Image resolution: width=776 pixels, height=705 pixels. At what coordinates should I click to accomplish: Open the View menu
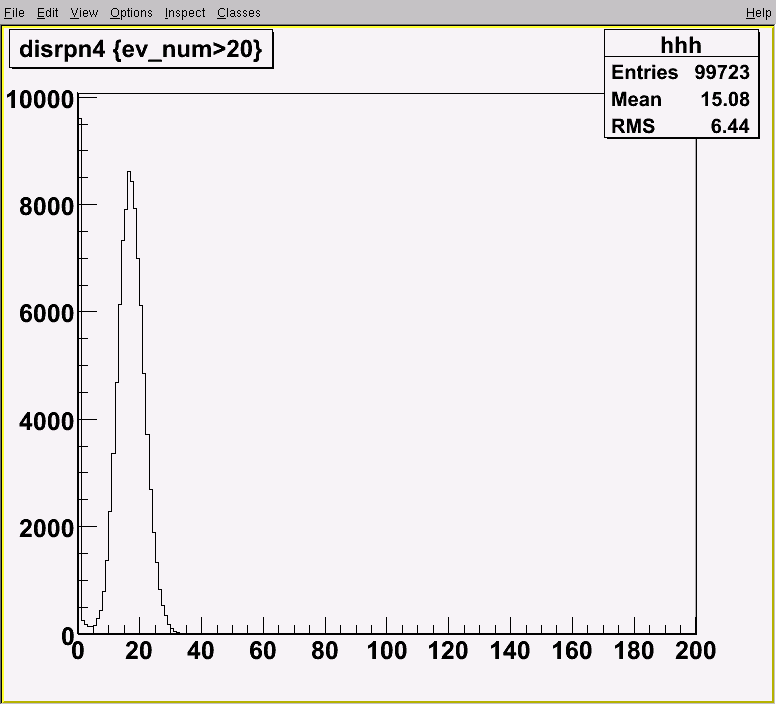[84, 13]
